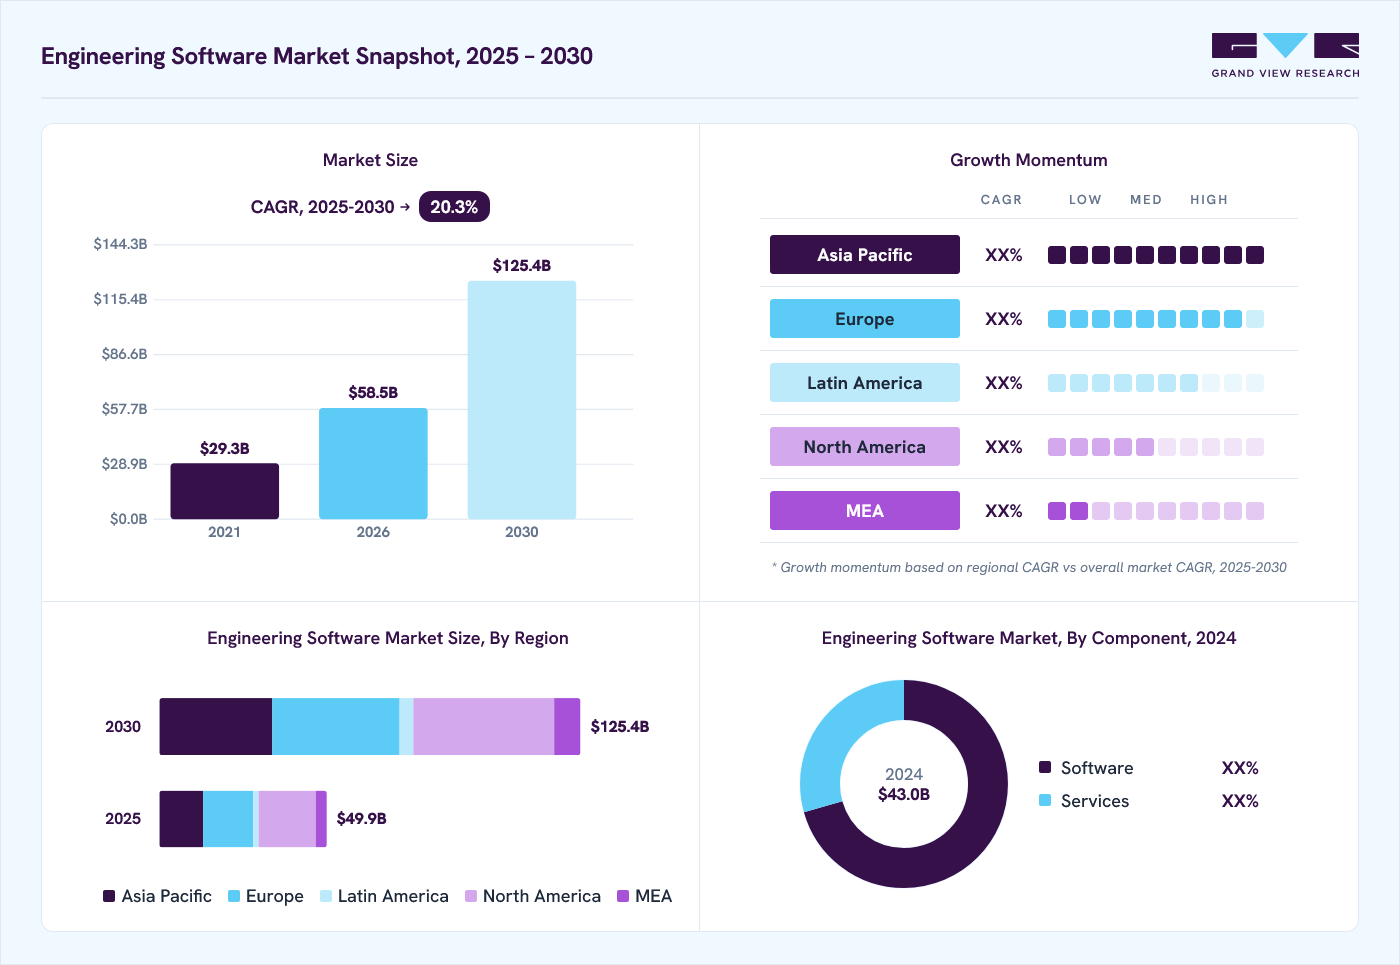Click Europe segment of 2030 stacked bar
Screen dimensions: 1400x965
coord(335,727)
